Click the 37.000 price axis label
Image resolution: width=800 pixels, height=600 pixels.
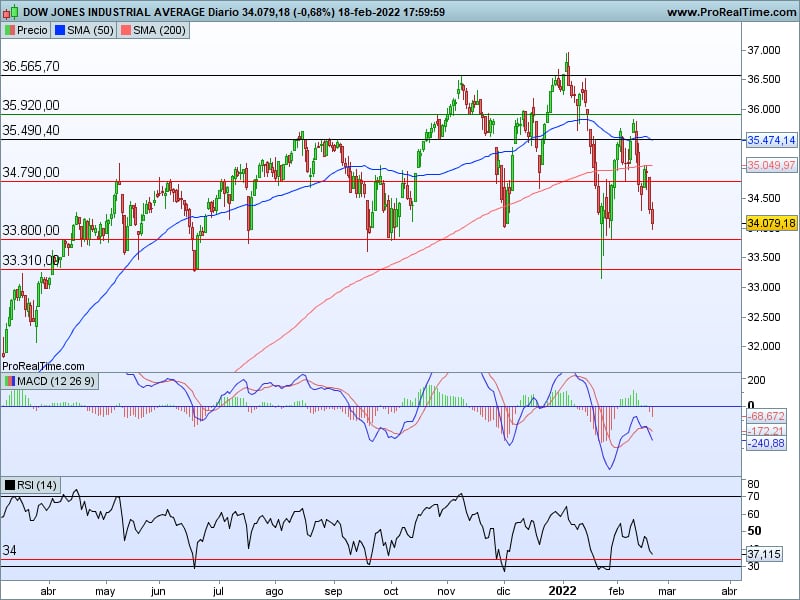click(764, 50)
